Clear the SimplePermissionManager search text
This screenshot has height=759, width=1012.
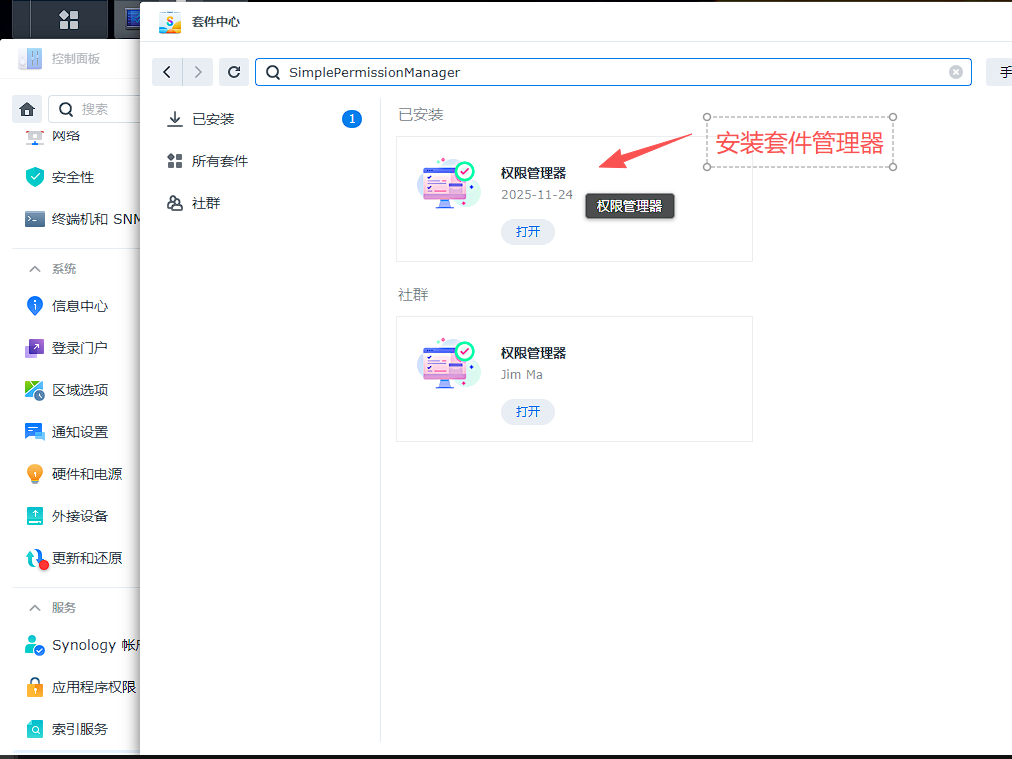pos(955,72)
